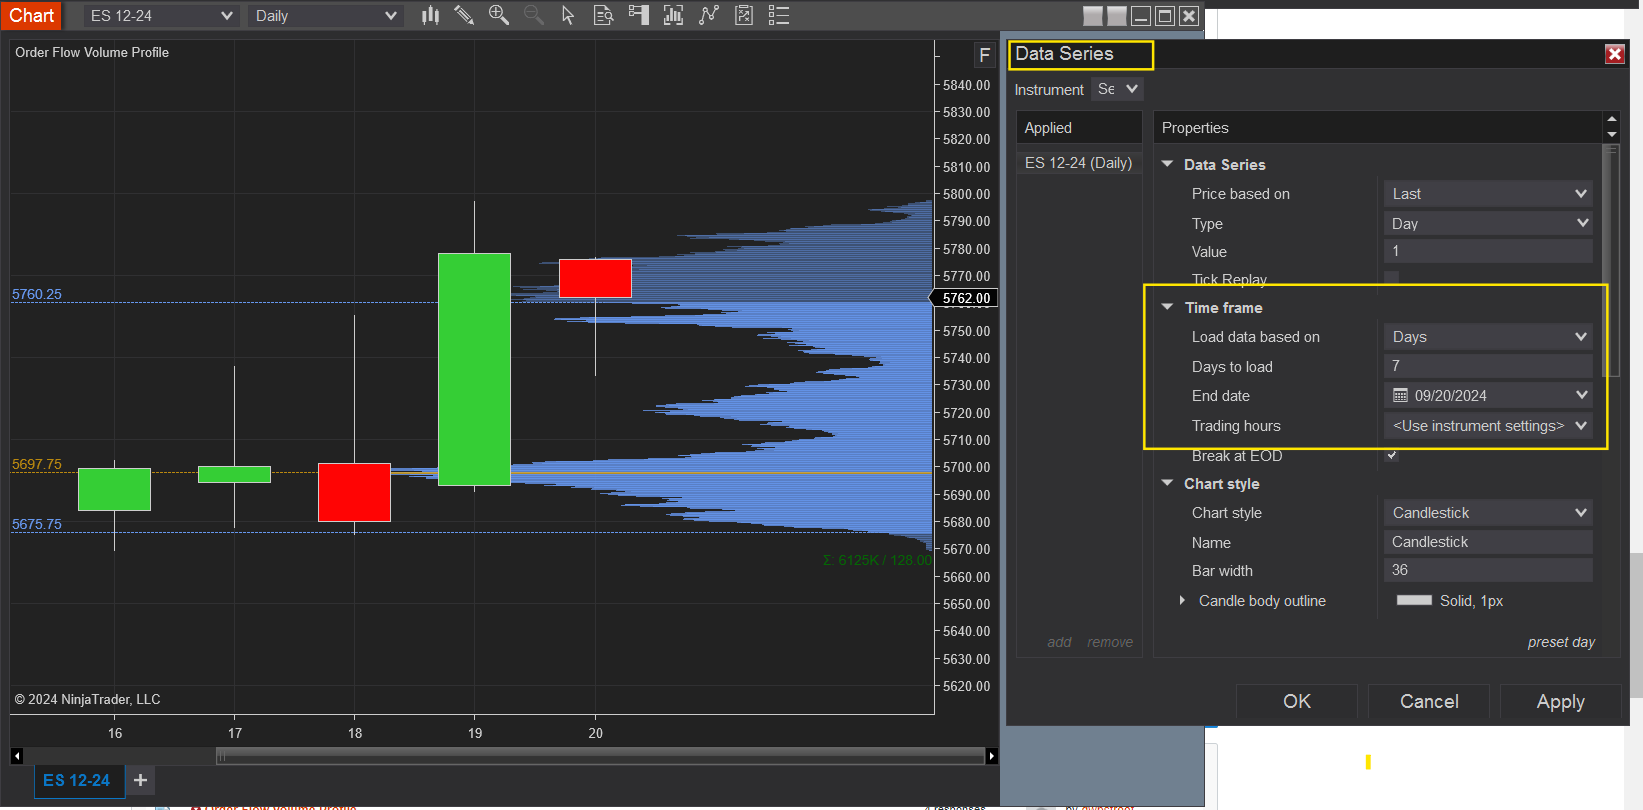Click the right arrow of chart scrollbar

(991, 756)
